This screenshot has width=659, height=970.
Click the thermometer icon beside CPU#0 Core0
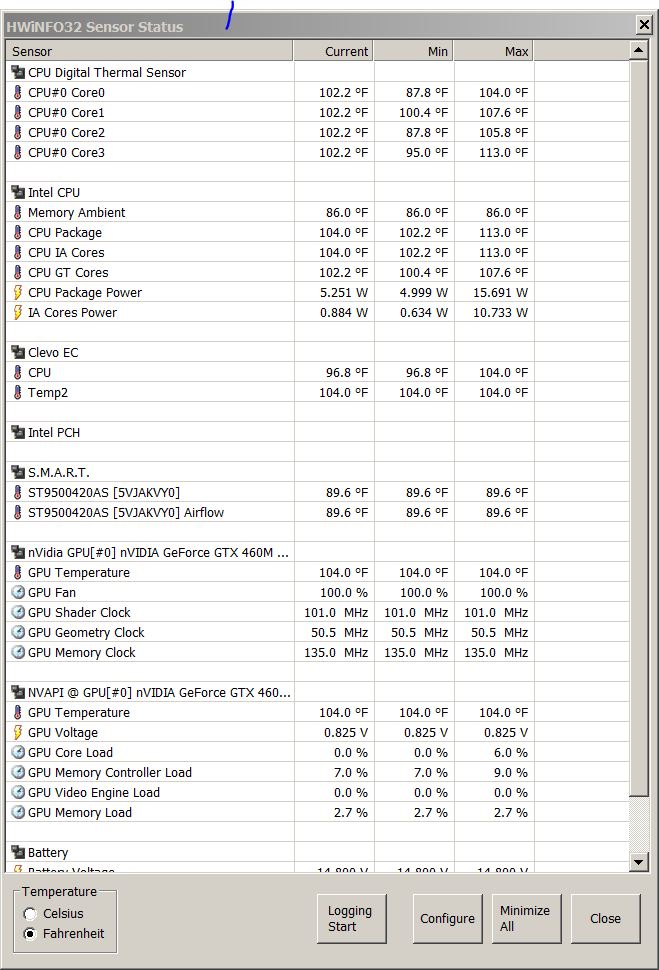17,92
